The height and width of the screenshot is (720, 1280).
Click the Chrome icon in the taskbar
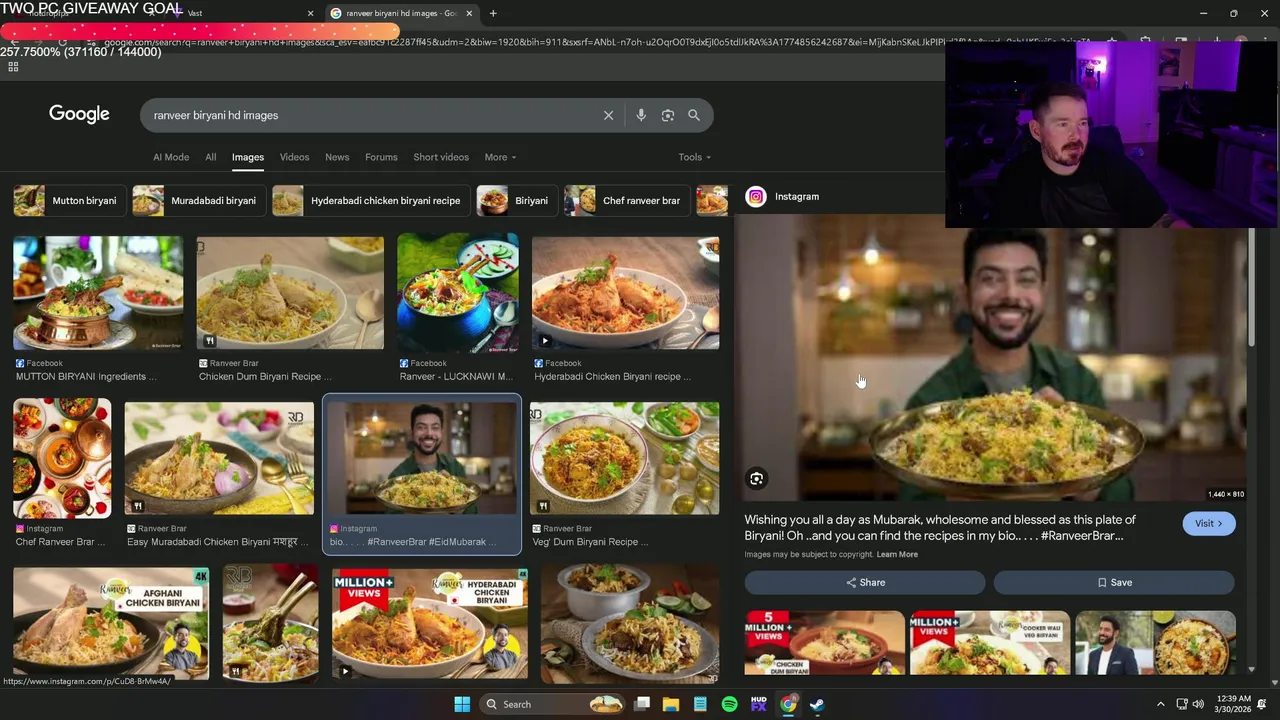click(x=788, y=704)
